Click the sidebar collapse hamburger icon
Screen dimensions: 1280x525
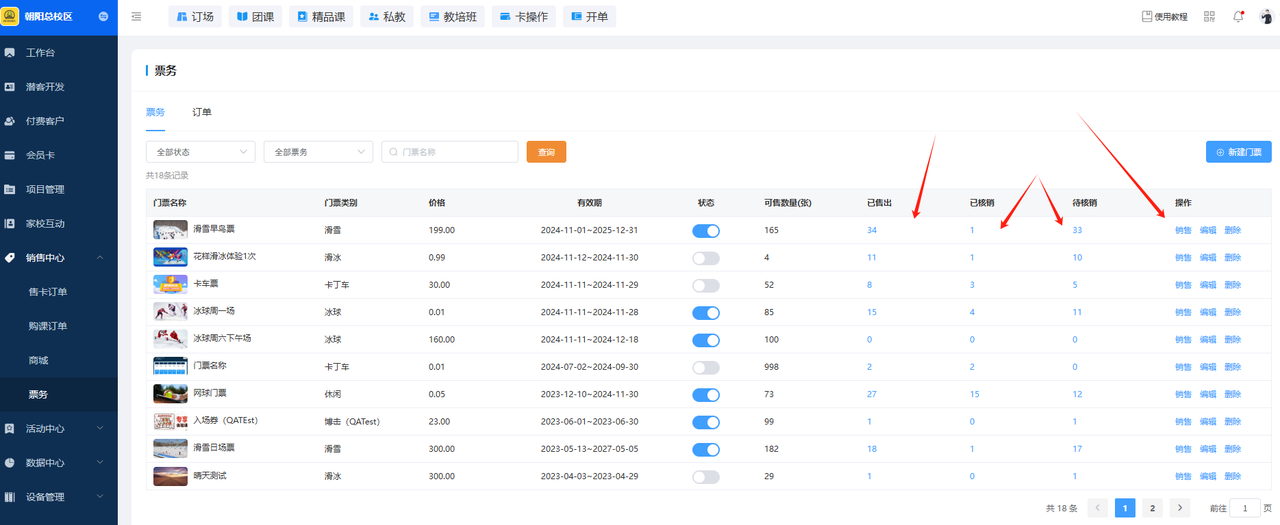click(x=136, y=17)
